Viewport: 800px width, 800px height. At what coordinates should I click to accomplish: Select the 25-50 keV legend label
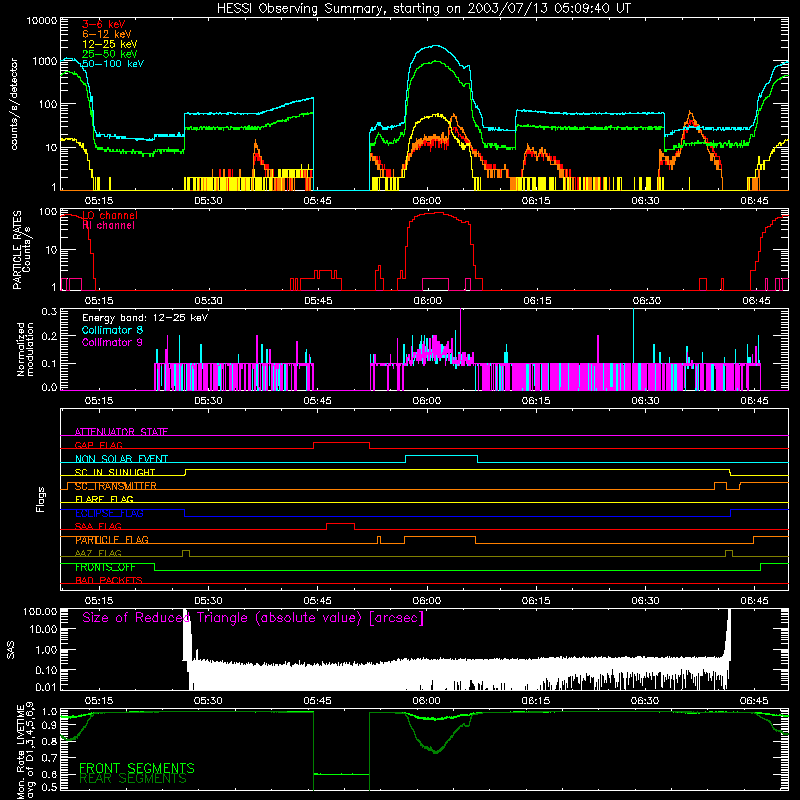tap(110, 54)
